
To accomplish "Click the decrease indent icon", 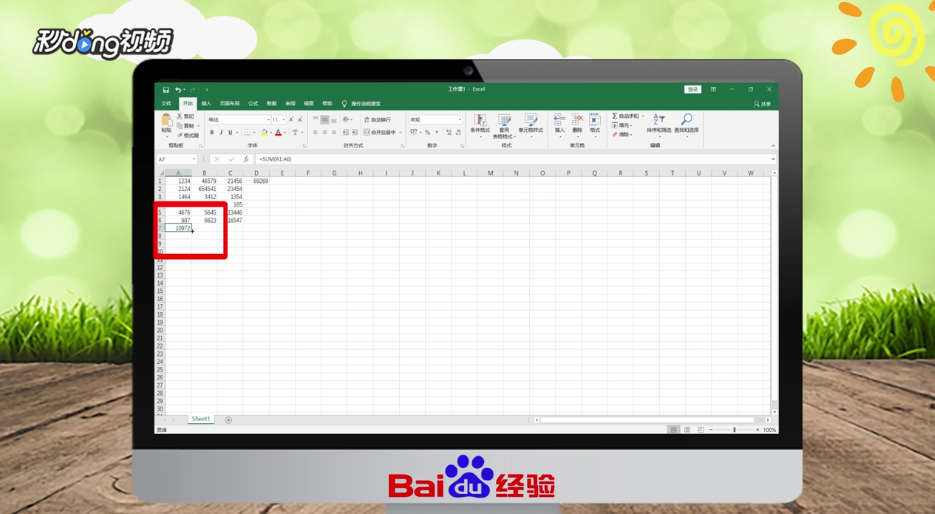I will point(346,132).
